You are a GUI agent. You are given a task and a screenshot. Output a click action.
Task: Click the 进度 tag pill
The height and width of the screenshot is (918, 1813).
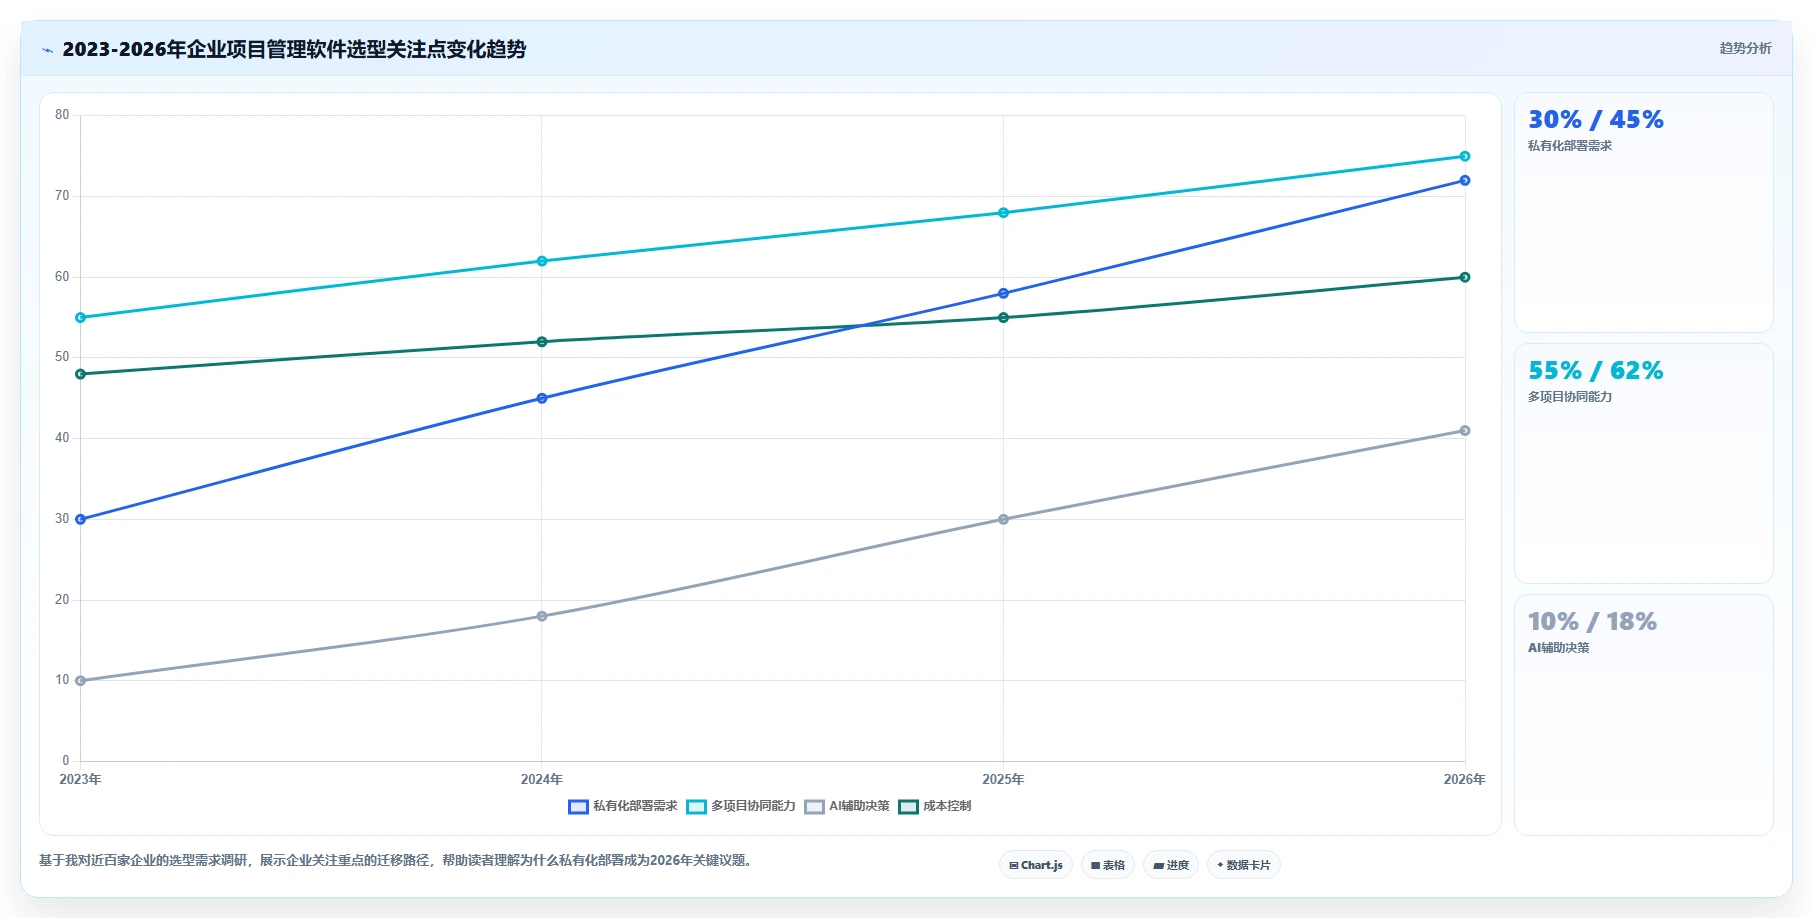coord(1171,865)
